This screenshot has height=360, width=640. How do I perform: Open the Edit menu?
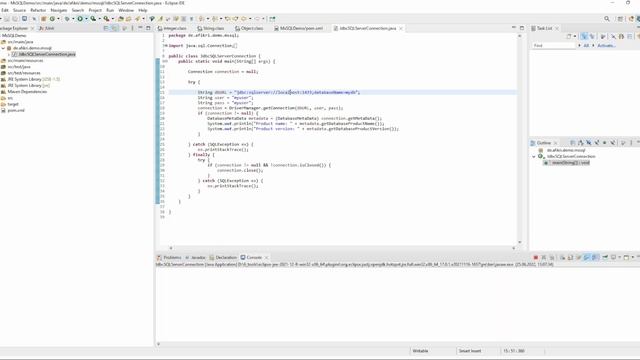(x=5, y=10)
